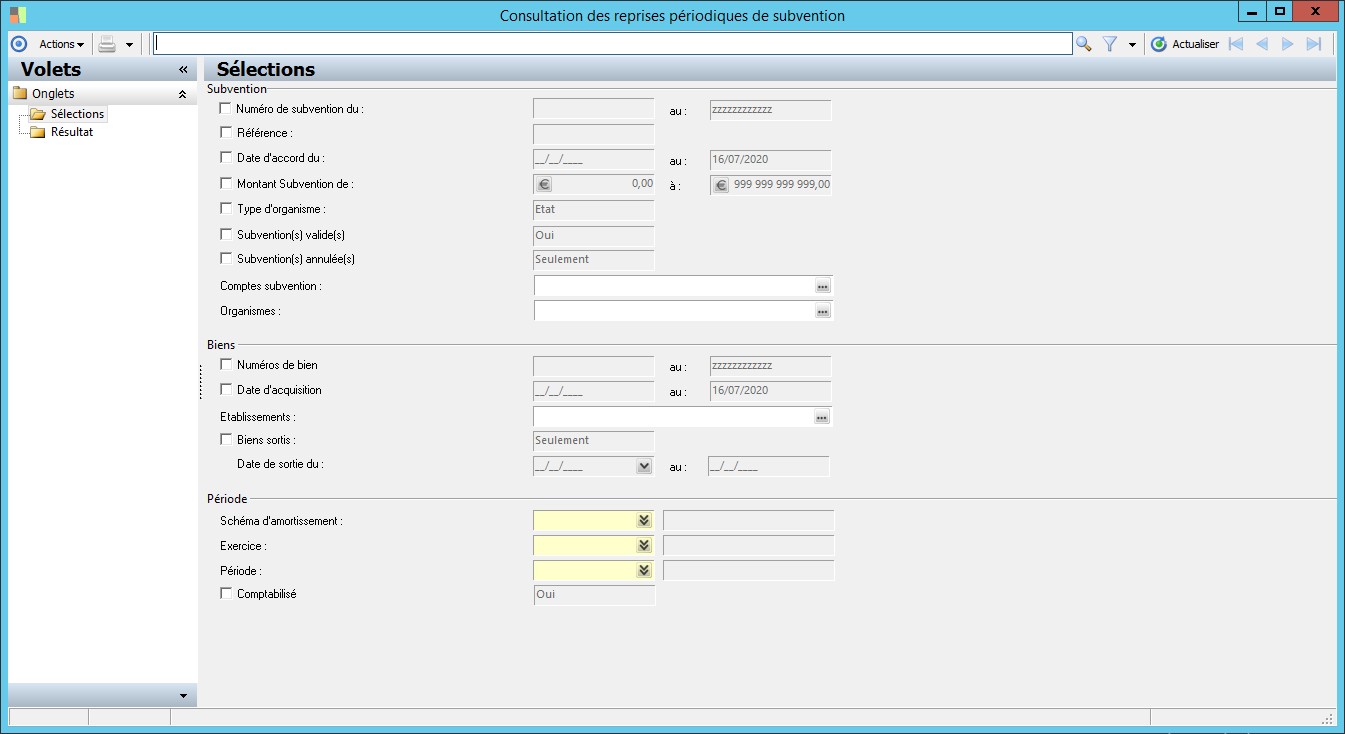
Task: Open the Comptes subvention browse button
Action: (x=823, y=286)
